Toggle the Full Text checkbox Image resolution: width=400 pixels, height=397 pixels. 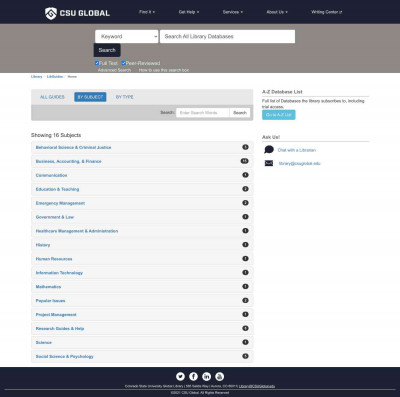[x=97, y=63]
